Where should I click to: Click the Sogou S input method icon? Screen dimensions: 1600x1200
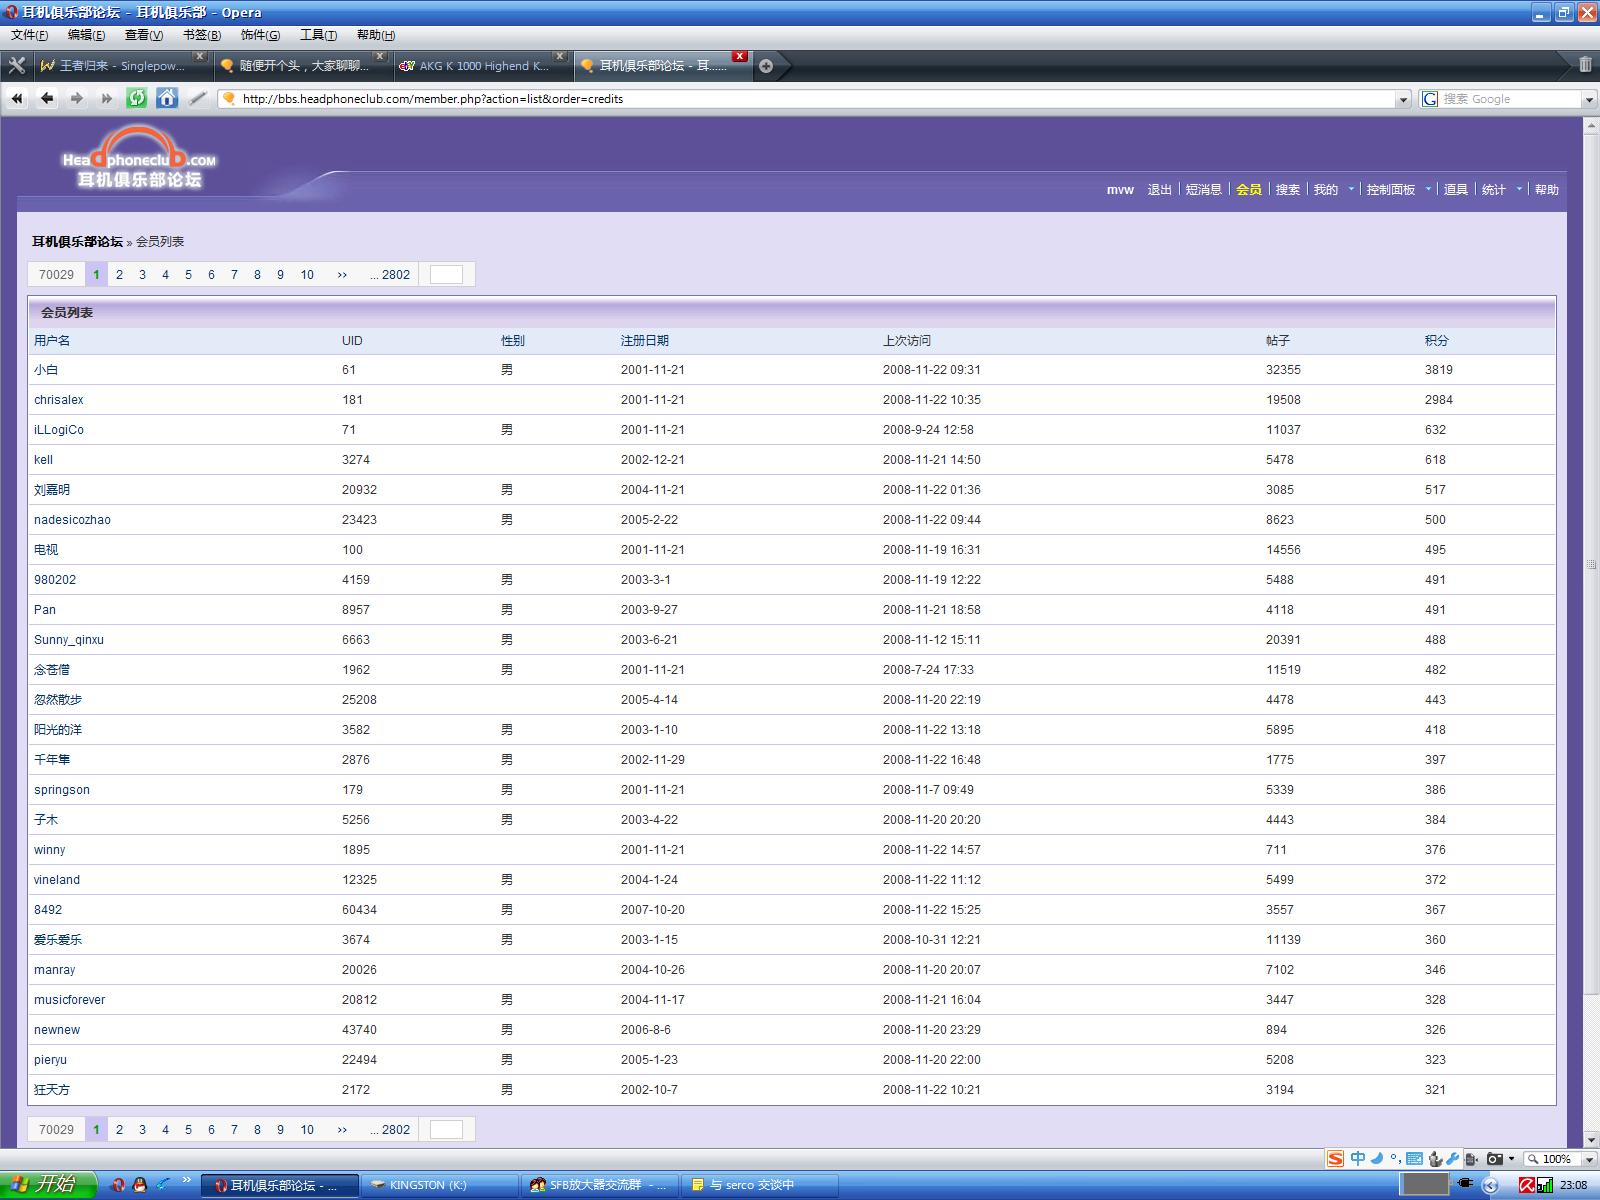[1335, 1159]
